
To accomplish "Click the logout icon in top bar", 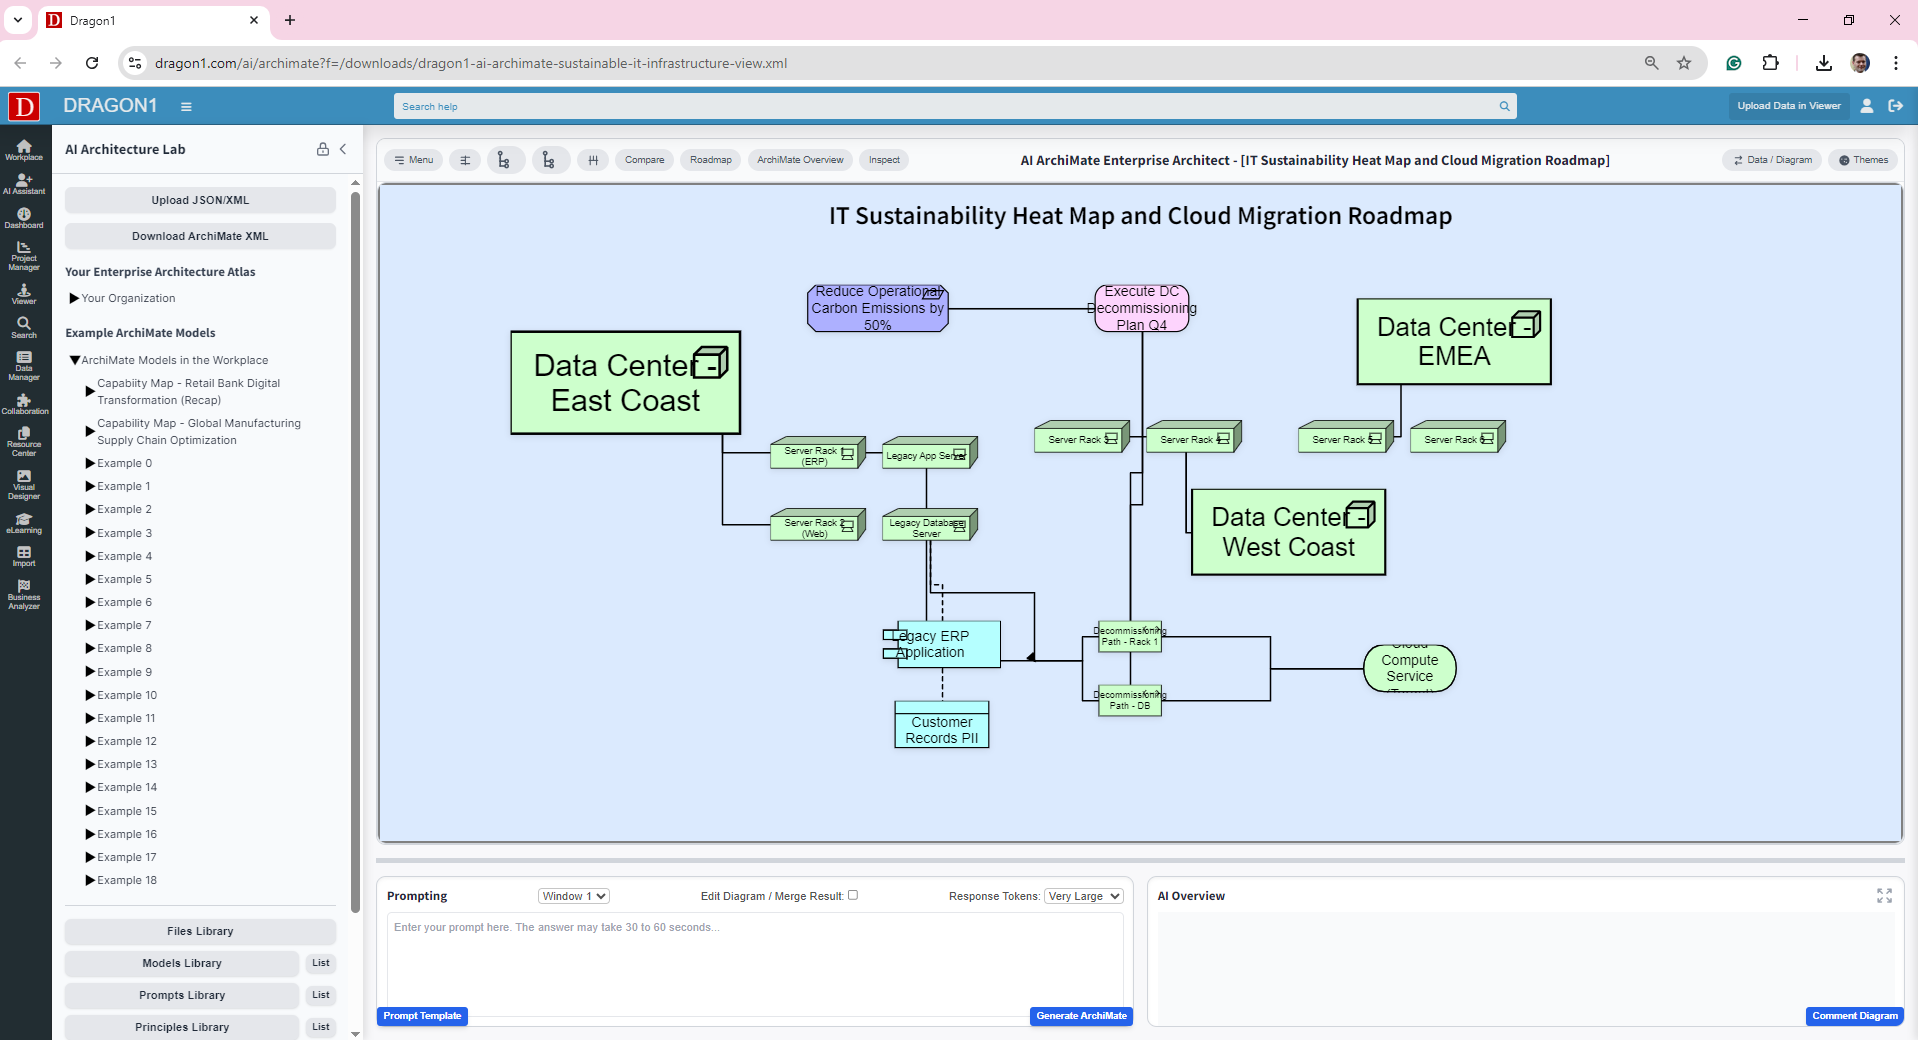I will (1895, 106).
